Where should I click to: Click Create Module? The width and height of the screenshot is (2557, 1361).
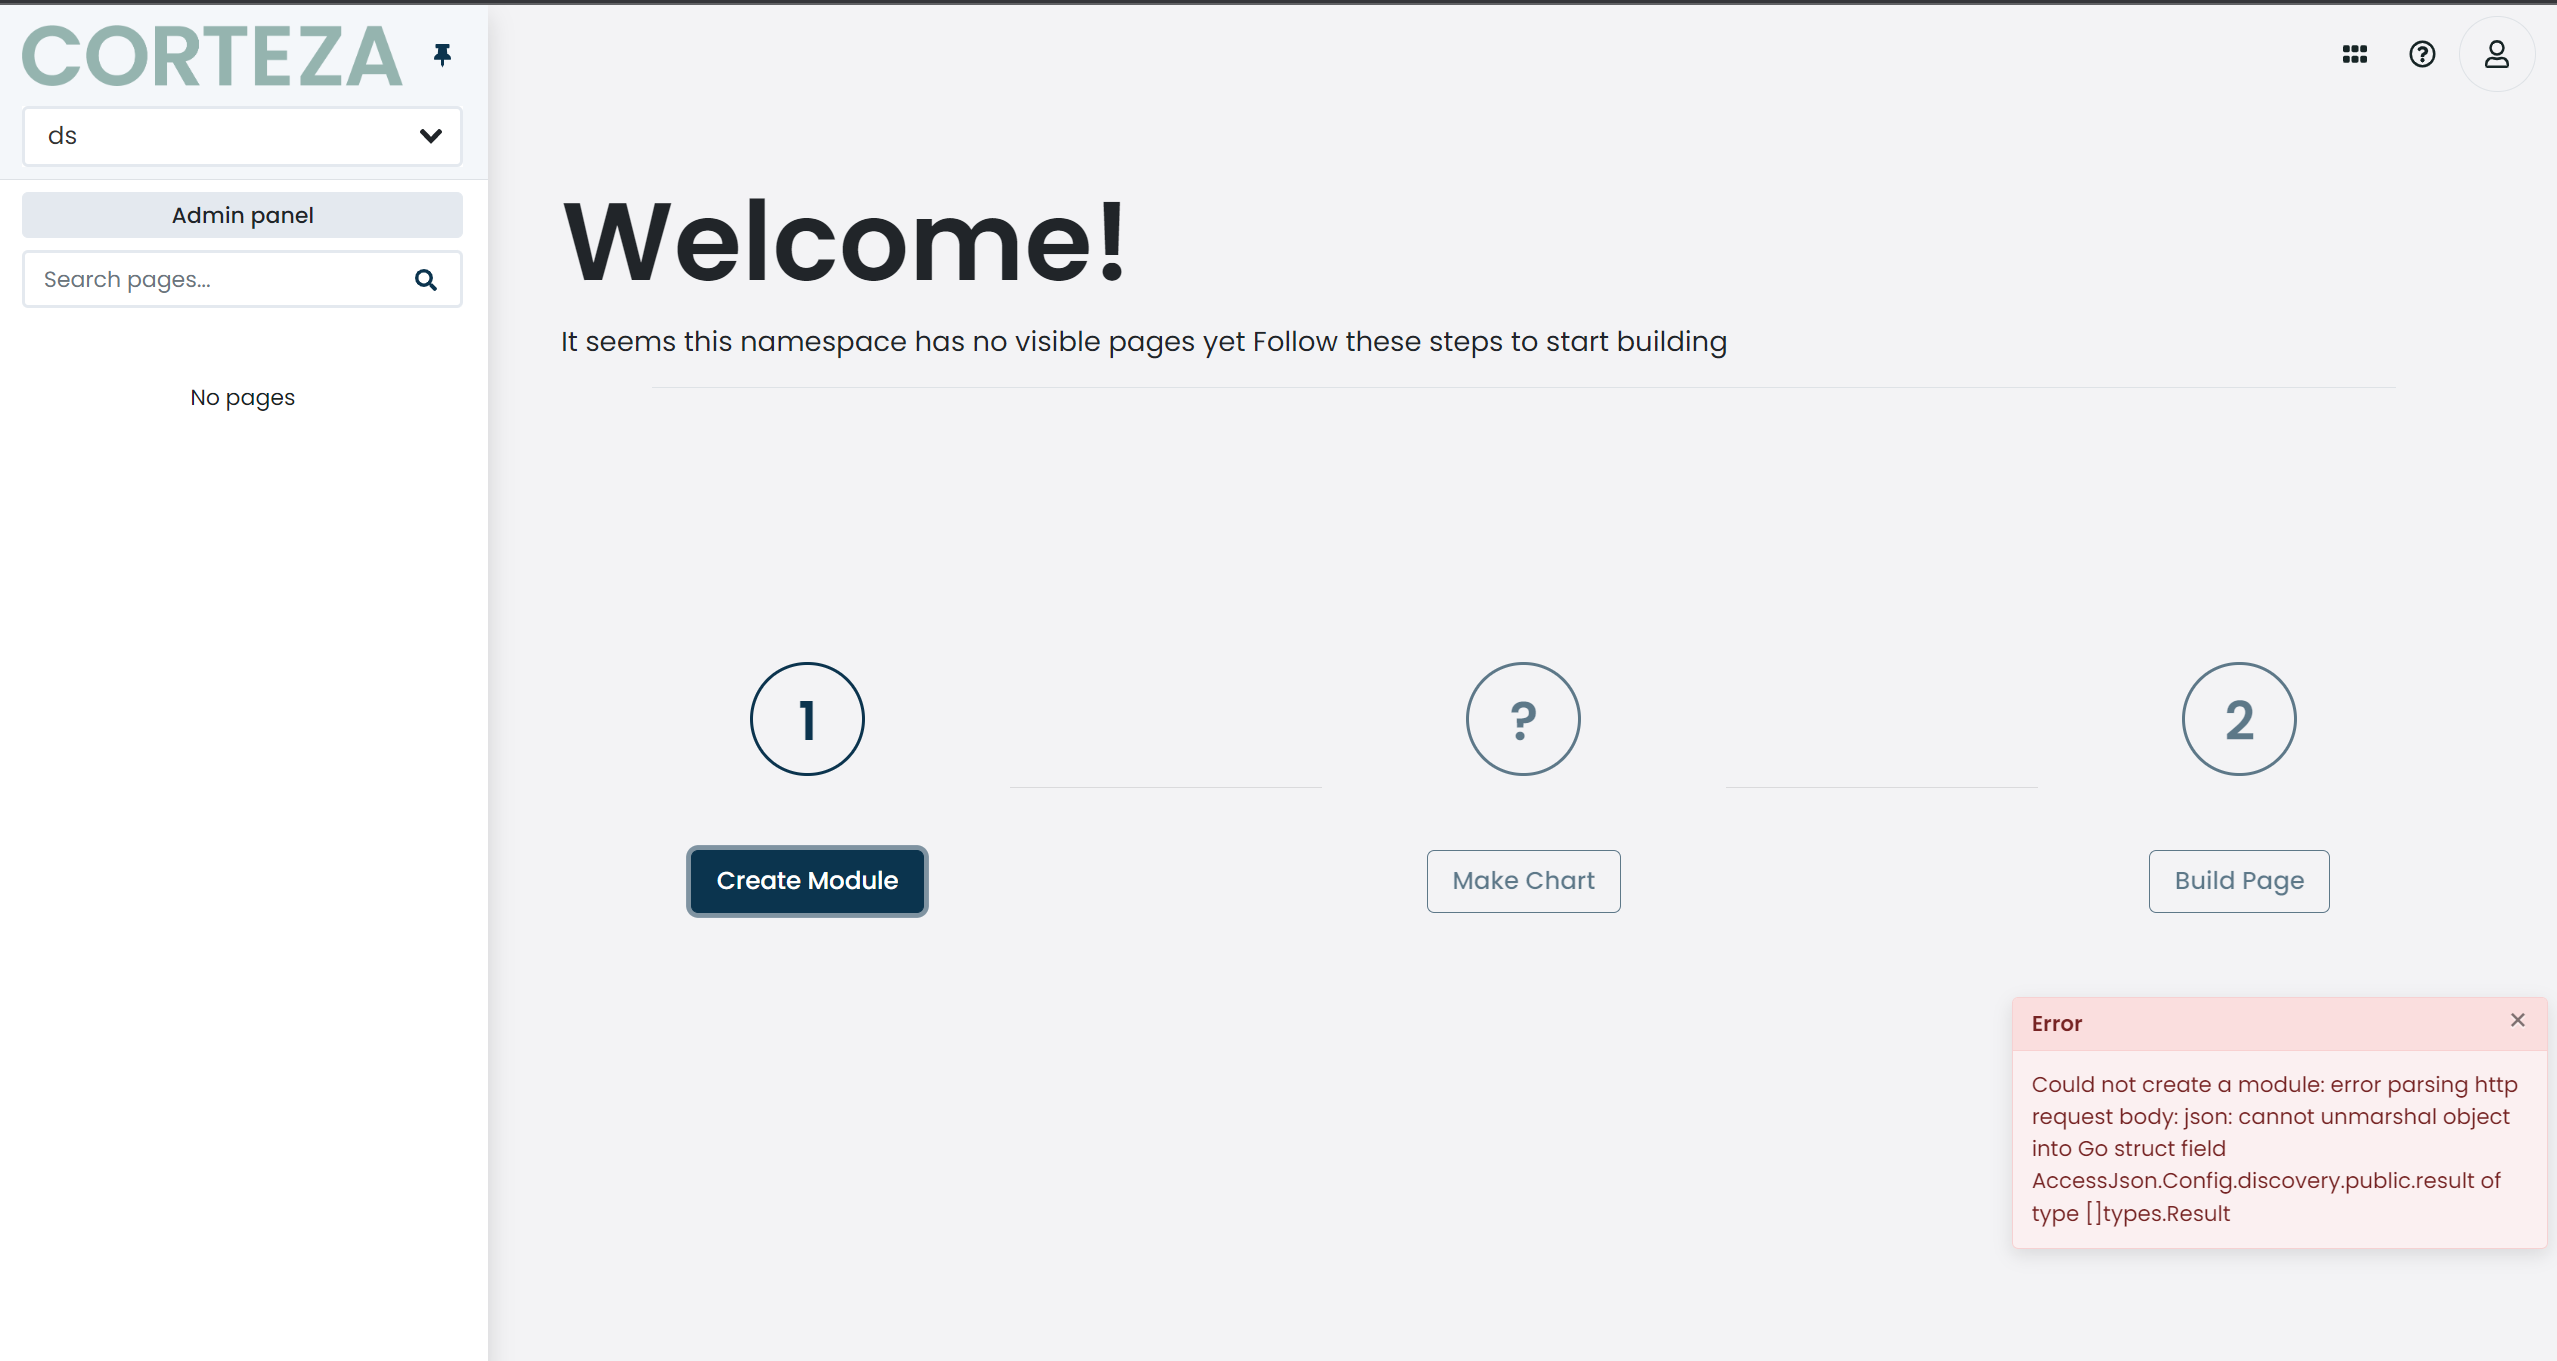click(x=806, y=881)
